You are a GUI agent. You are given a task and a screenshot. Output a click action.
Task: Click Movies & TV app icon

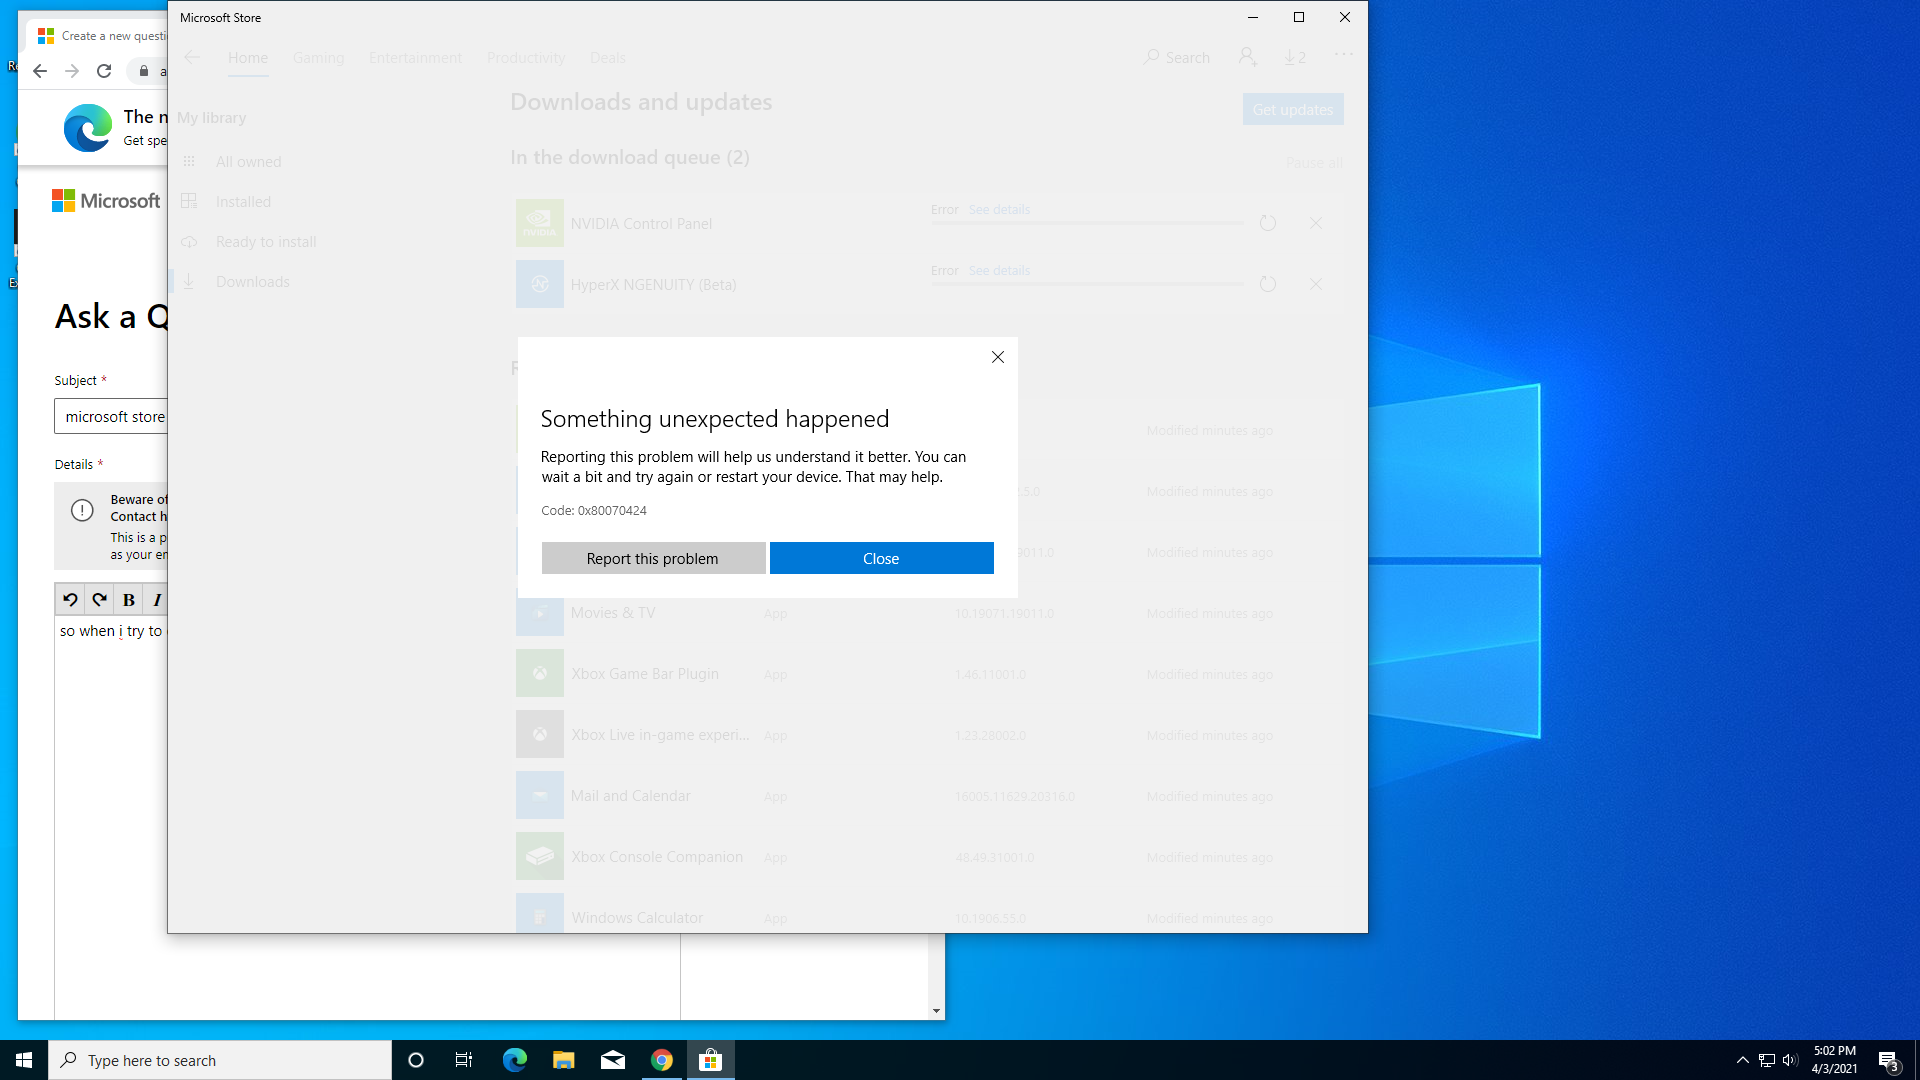[540, 616]
